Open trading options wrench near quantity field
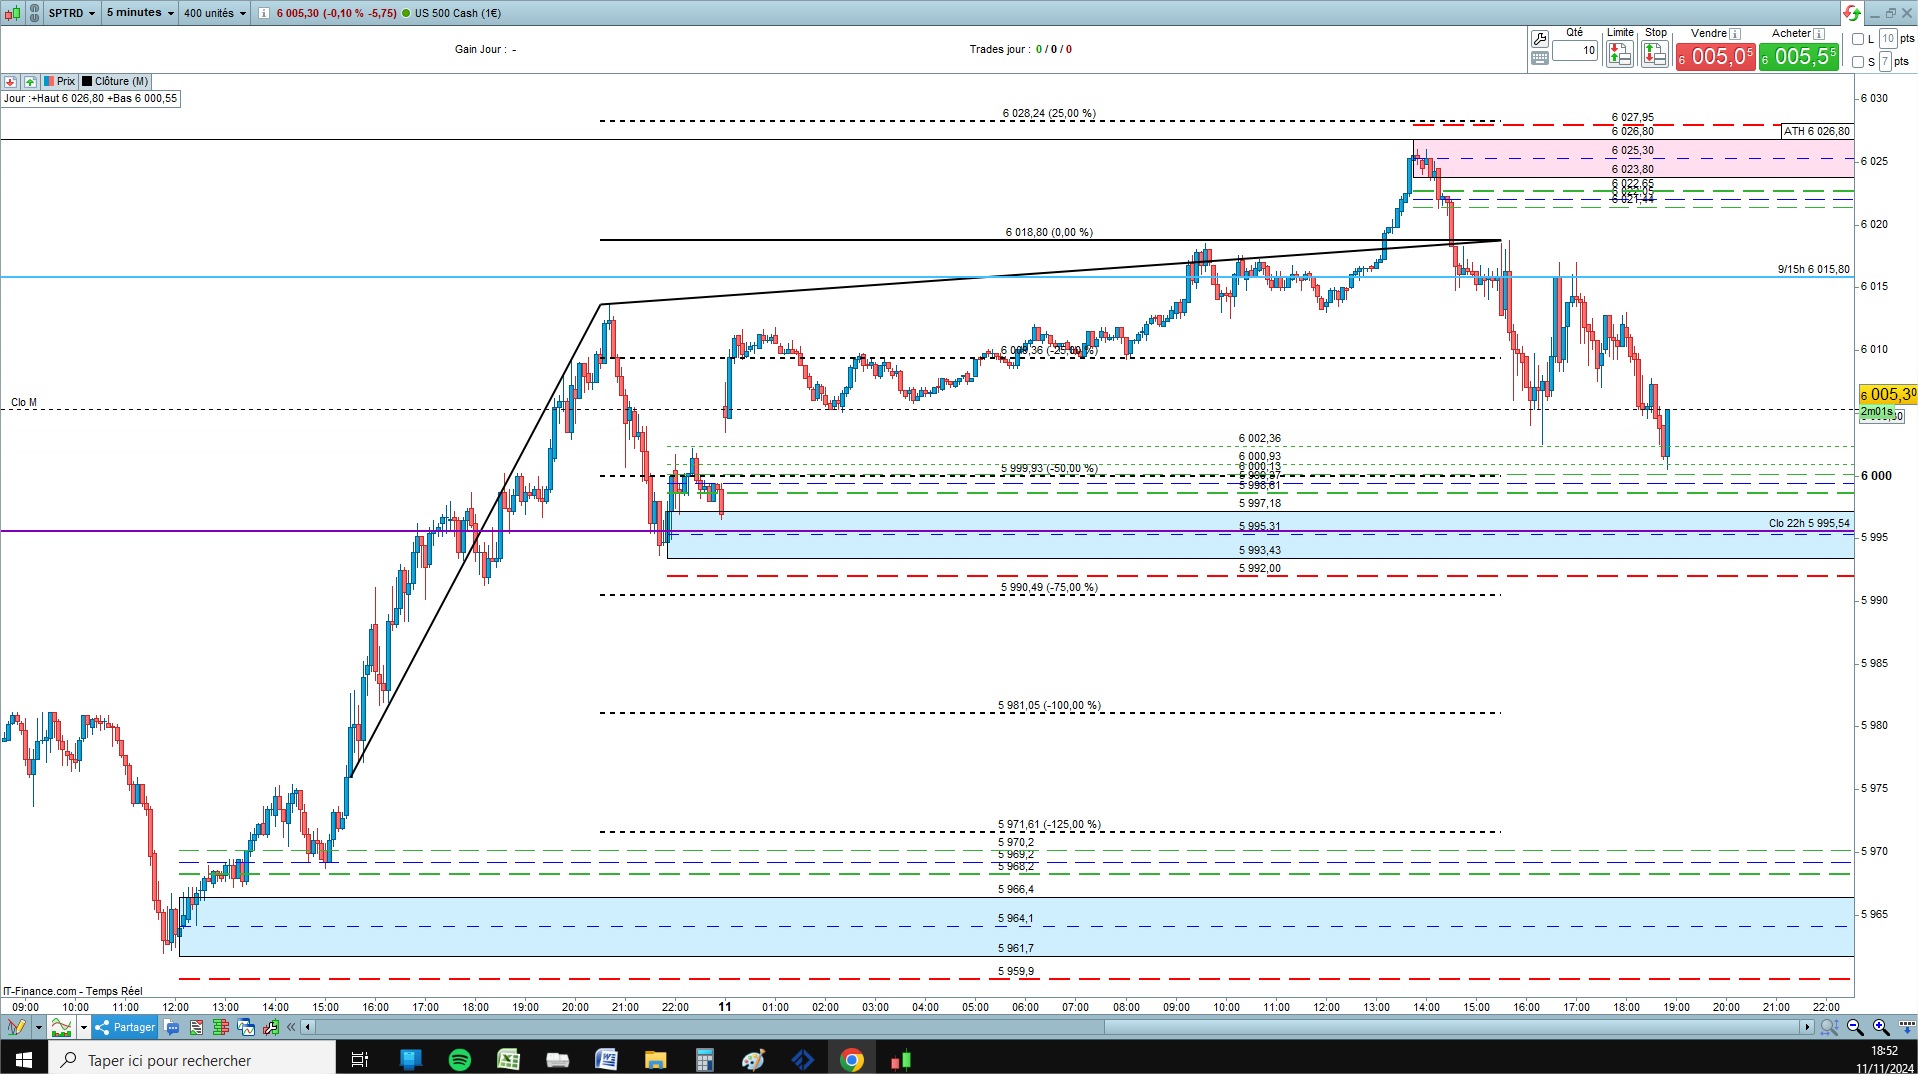The height and width of the screenshot is (1074, 1918). coord(1540,39)
